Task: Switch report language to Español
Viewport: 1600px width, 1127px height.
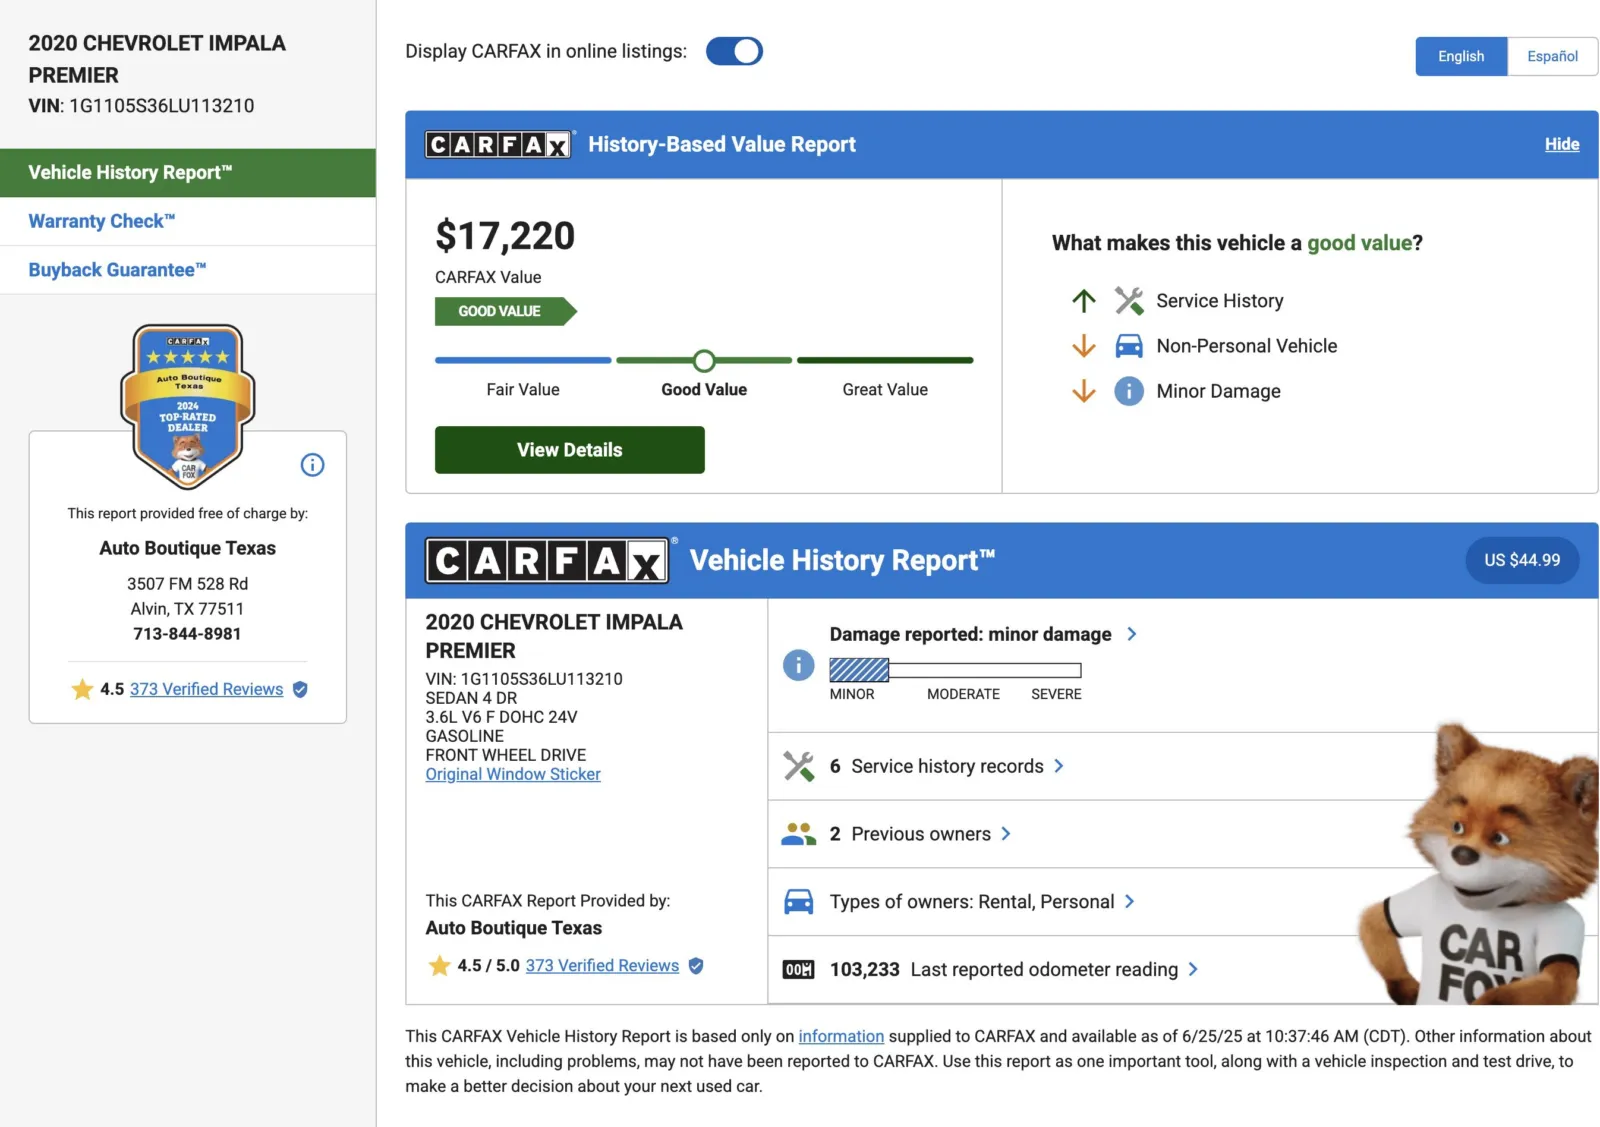Action: tap(1551, 57)
